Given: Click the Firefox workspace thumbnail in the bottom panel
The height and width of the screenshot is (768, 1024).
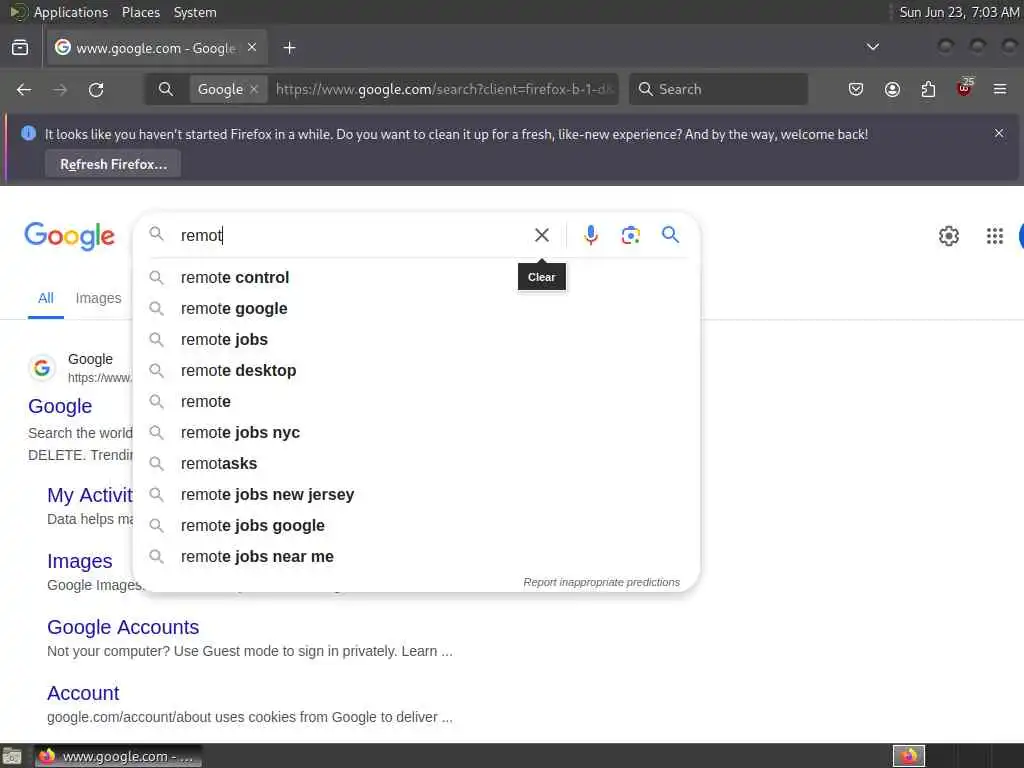Looking at the screenshot, I should coord(909,756).
